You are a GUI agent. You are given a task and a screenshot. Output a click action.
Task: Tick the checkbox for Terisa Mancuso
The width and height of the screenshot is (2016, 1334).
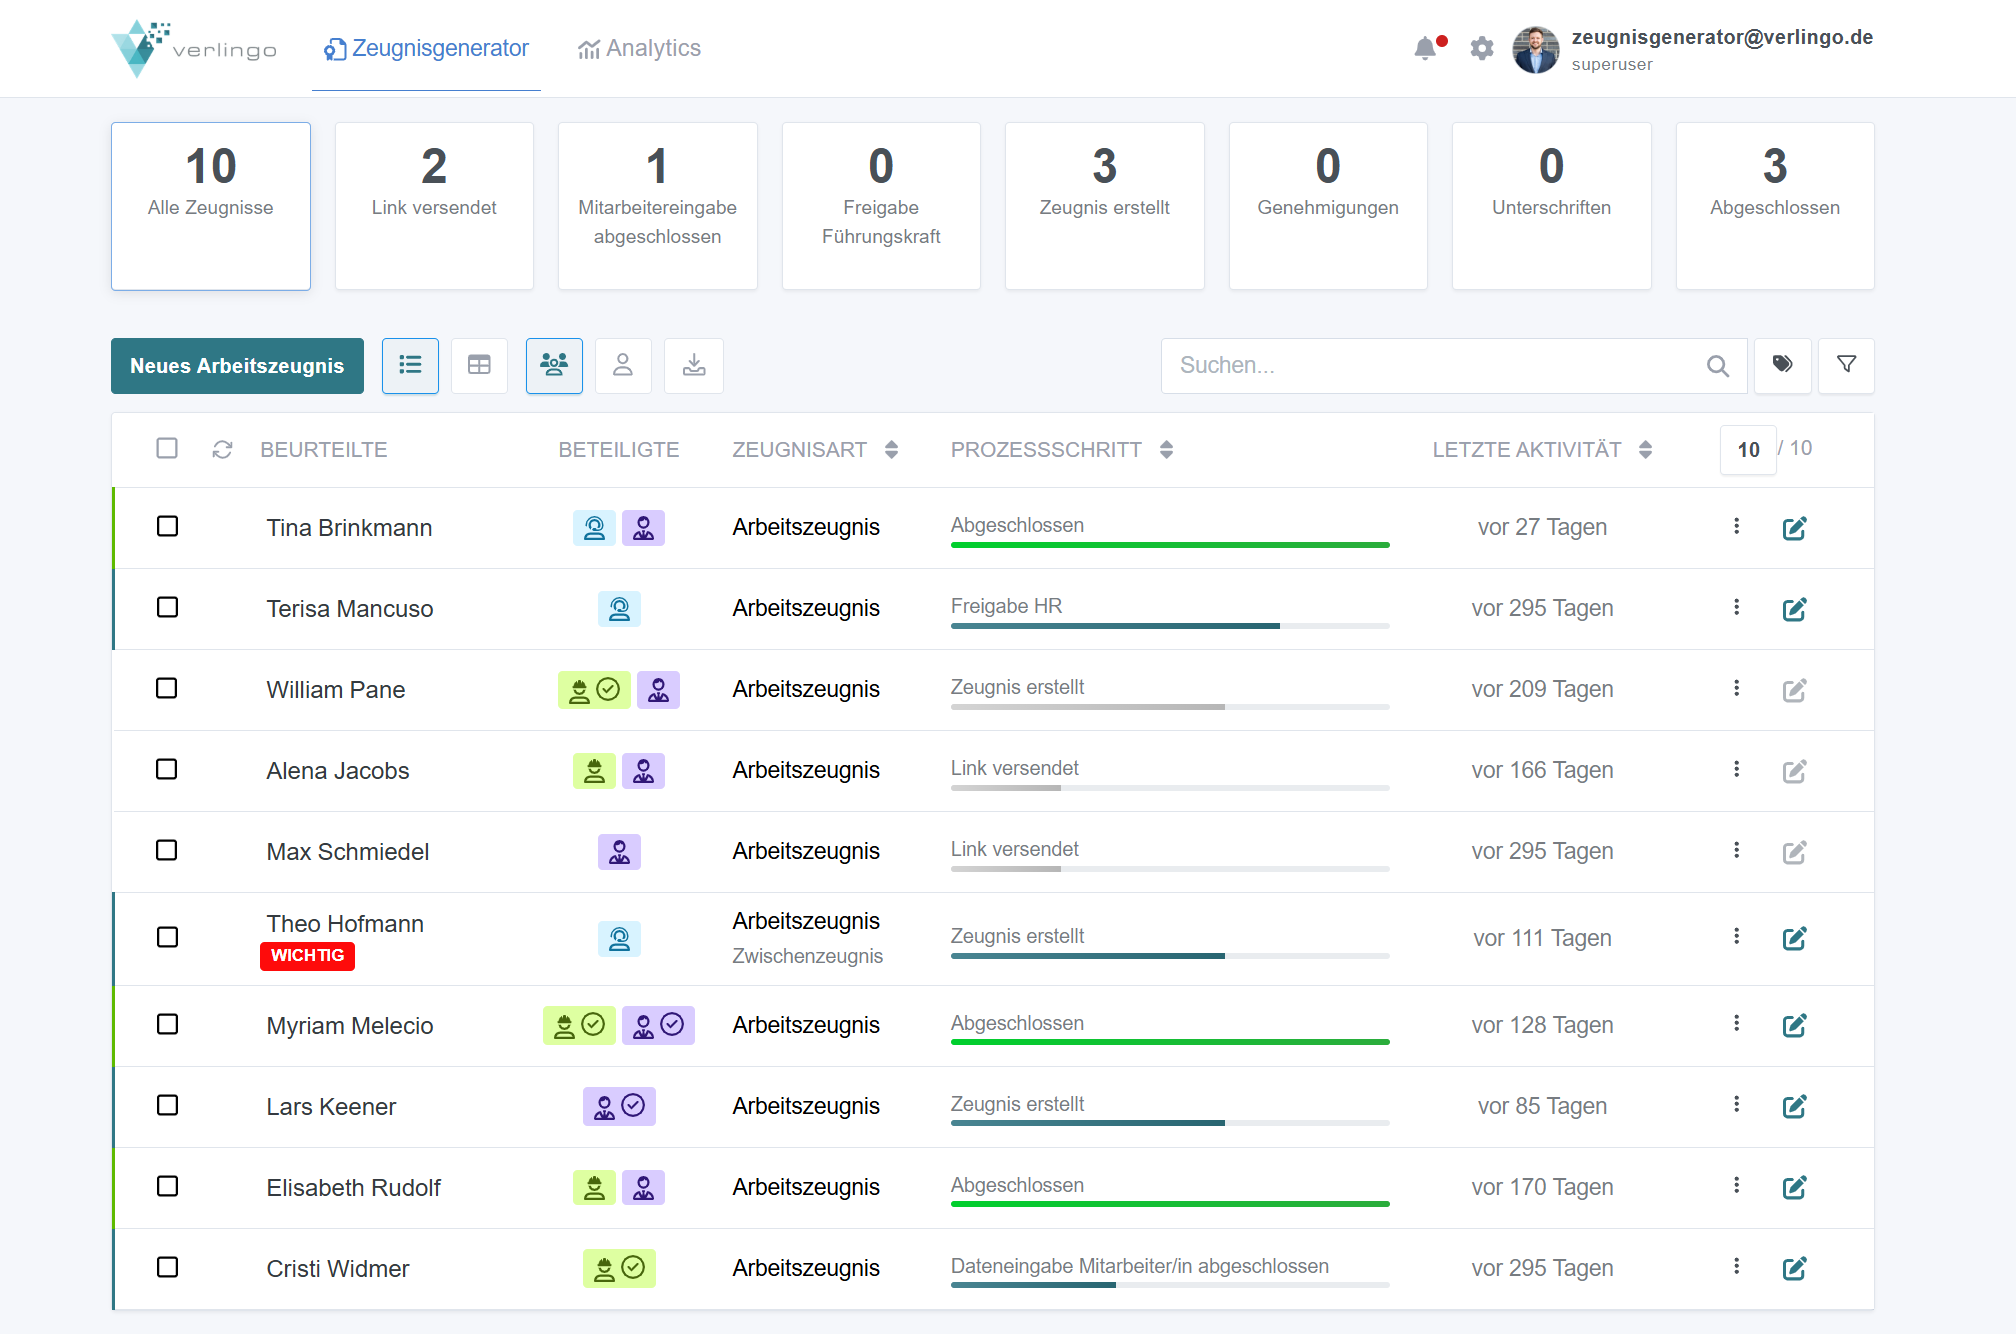pyautogui.click(x=167, y=608)
